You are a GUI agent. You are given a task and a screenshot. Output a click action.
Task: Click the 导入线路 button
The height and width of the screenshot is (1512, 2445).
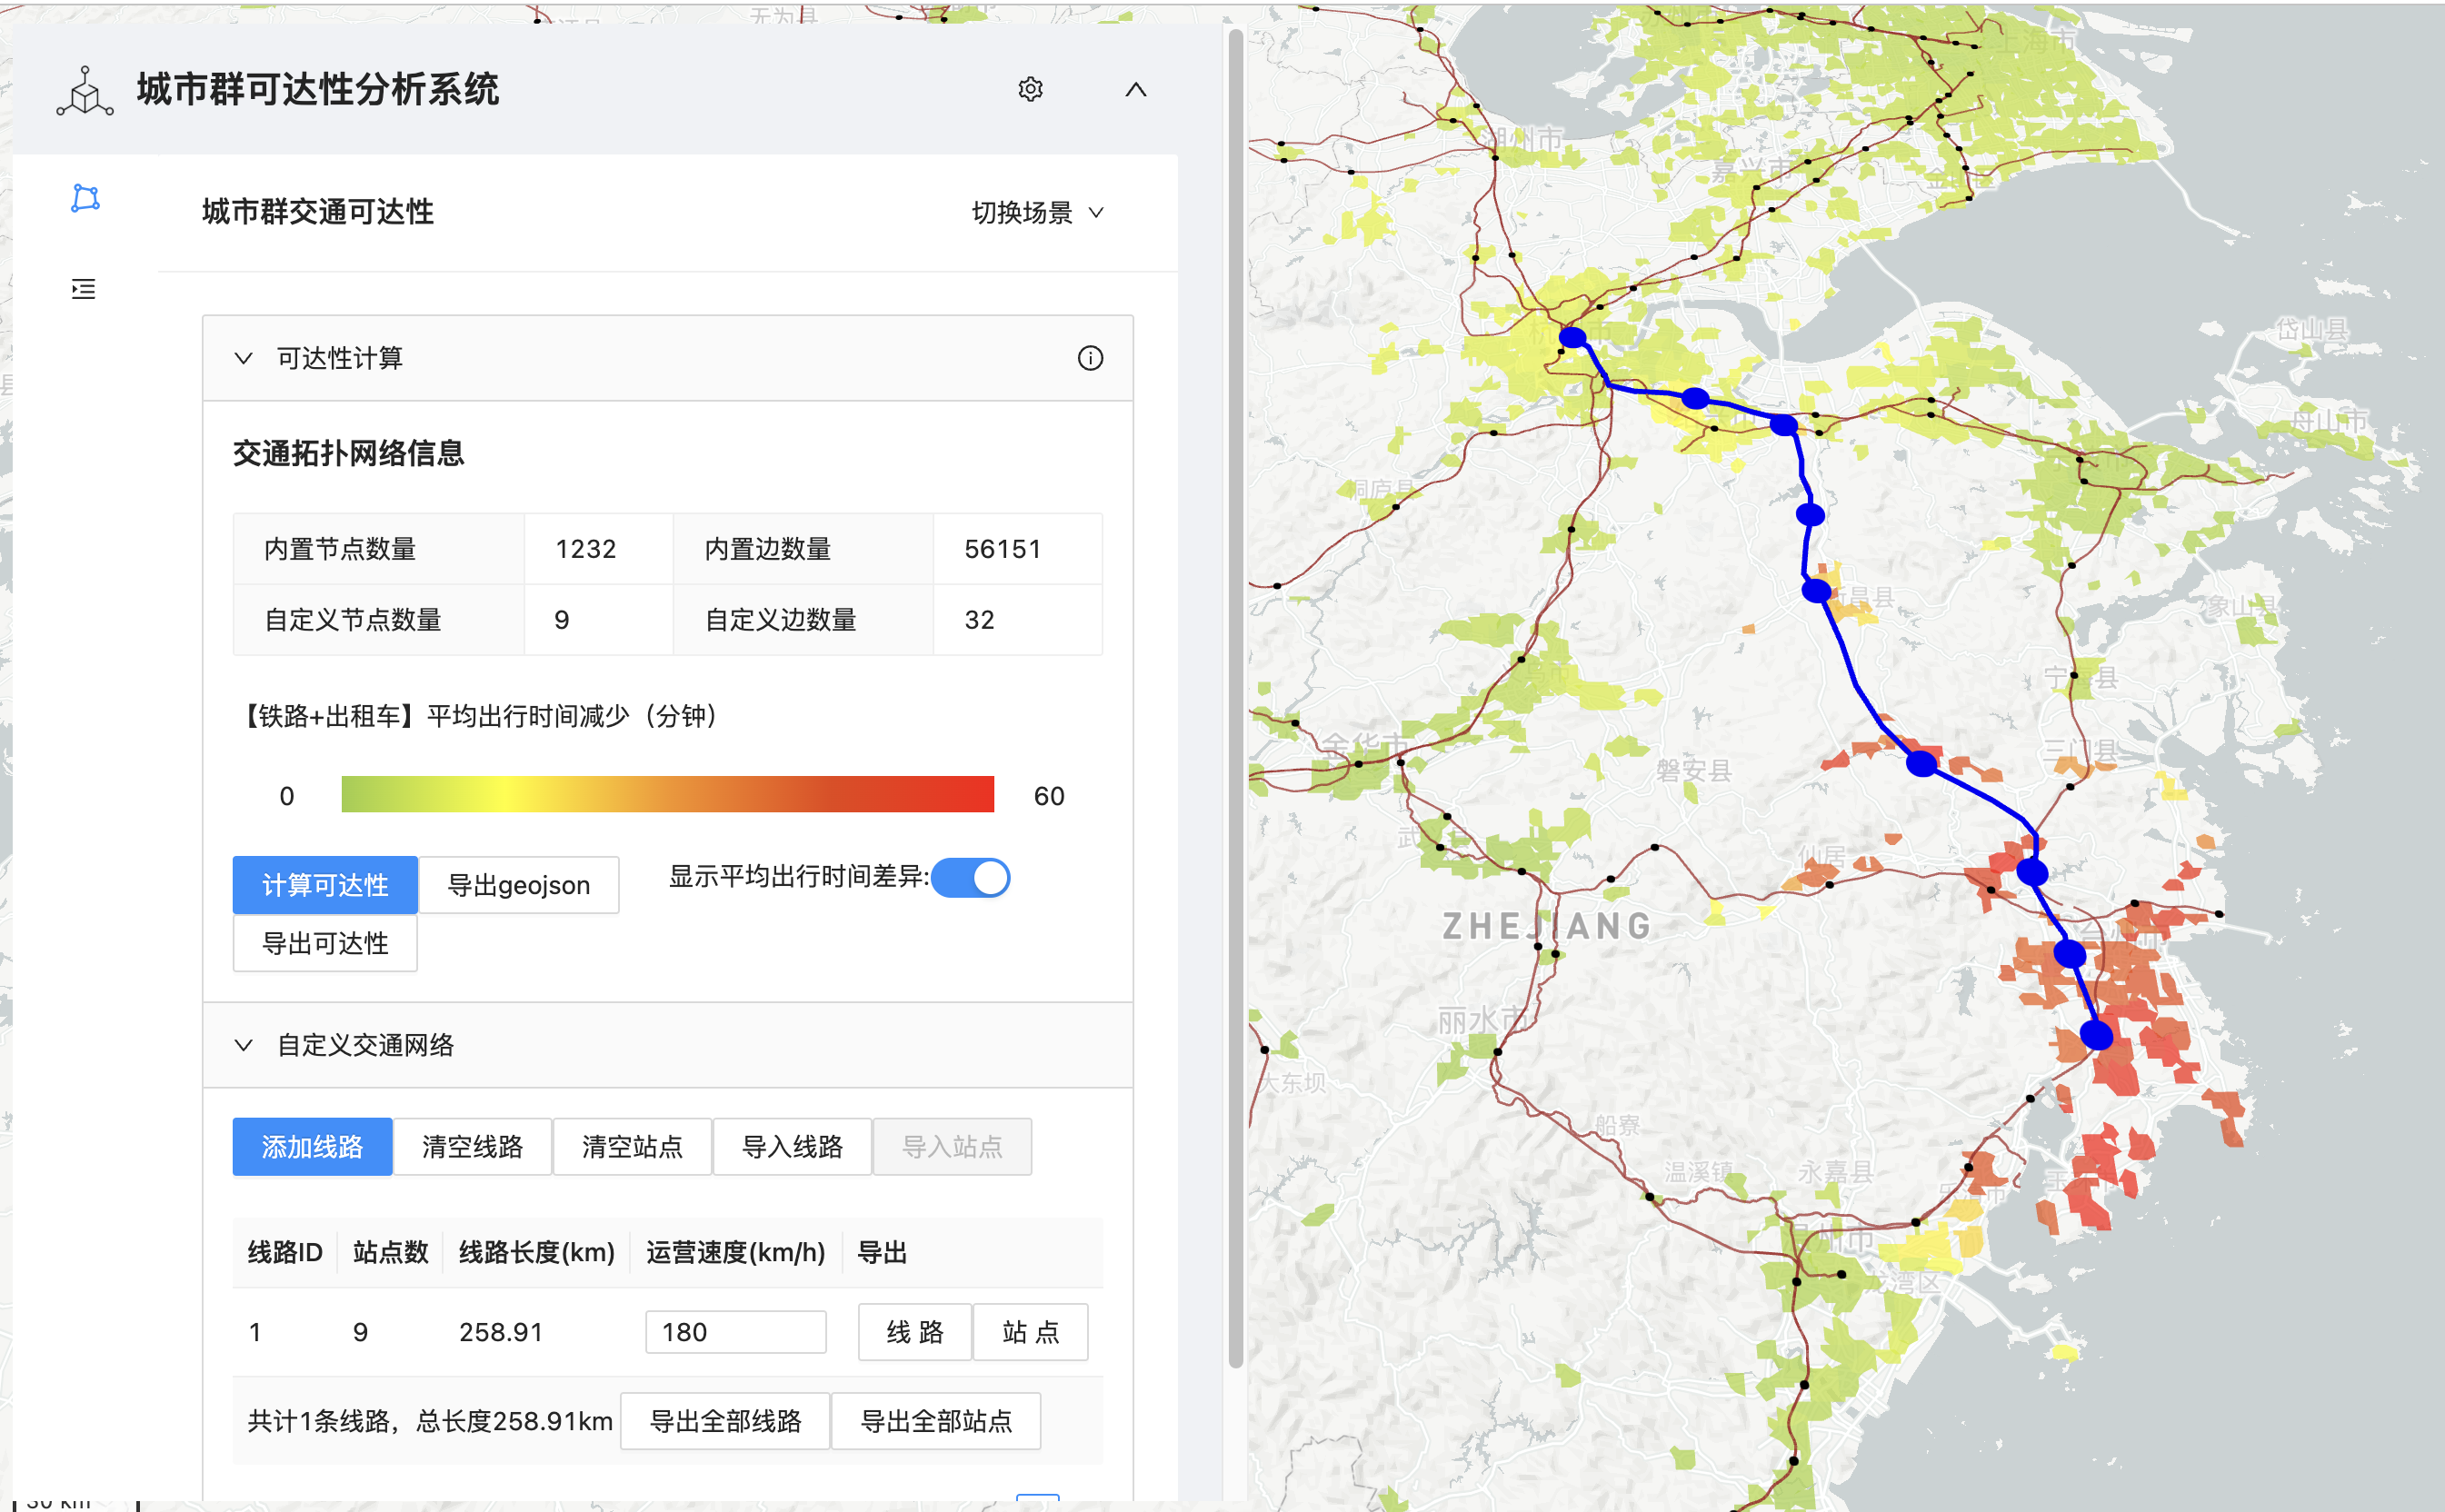pyautogui.click(x=792, y=1147)
